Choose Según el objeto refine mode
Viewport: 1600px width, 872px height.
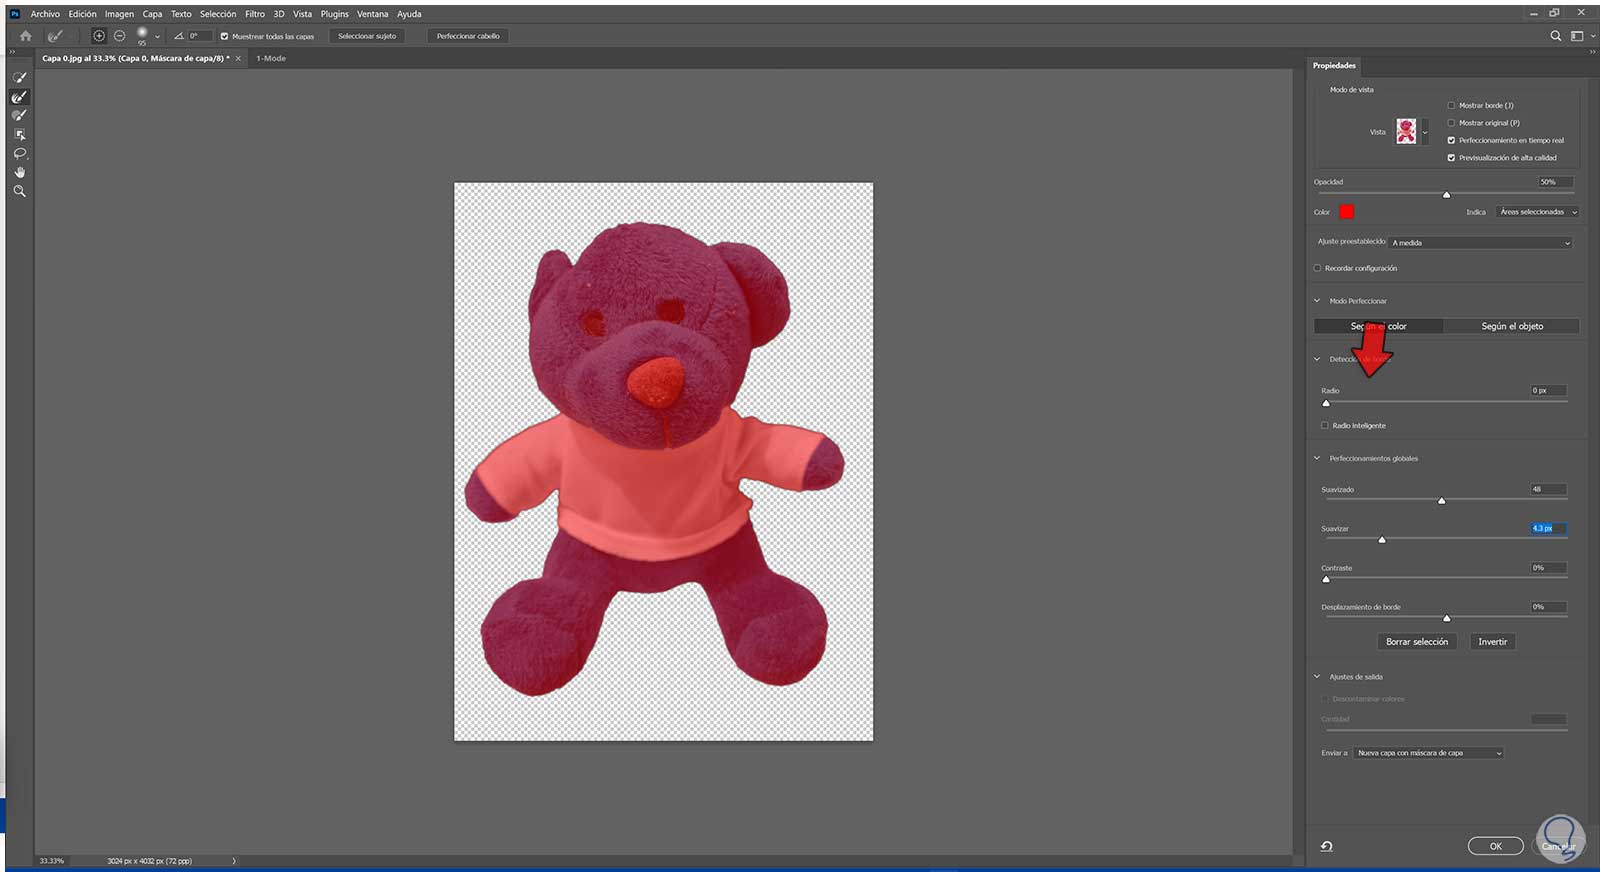pos(1512,326)
